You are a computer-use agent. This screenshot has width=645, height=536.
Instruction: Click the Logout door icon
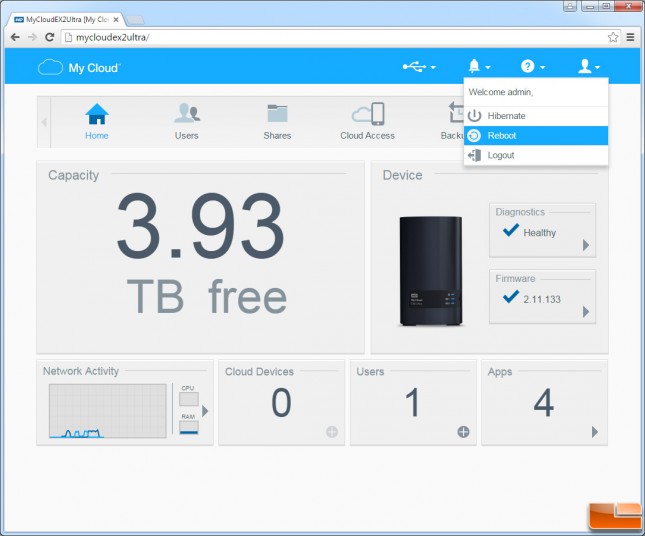474,155
